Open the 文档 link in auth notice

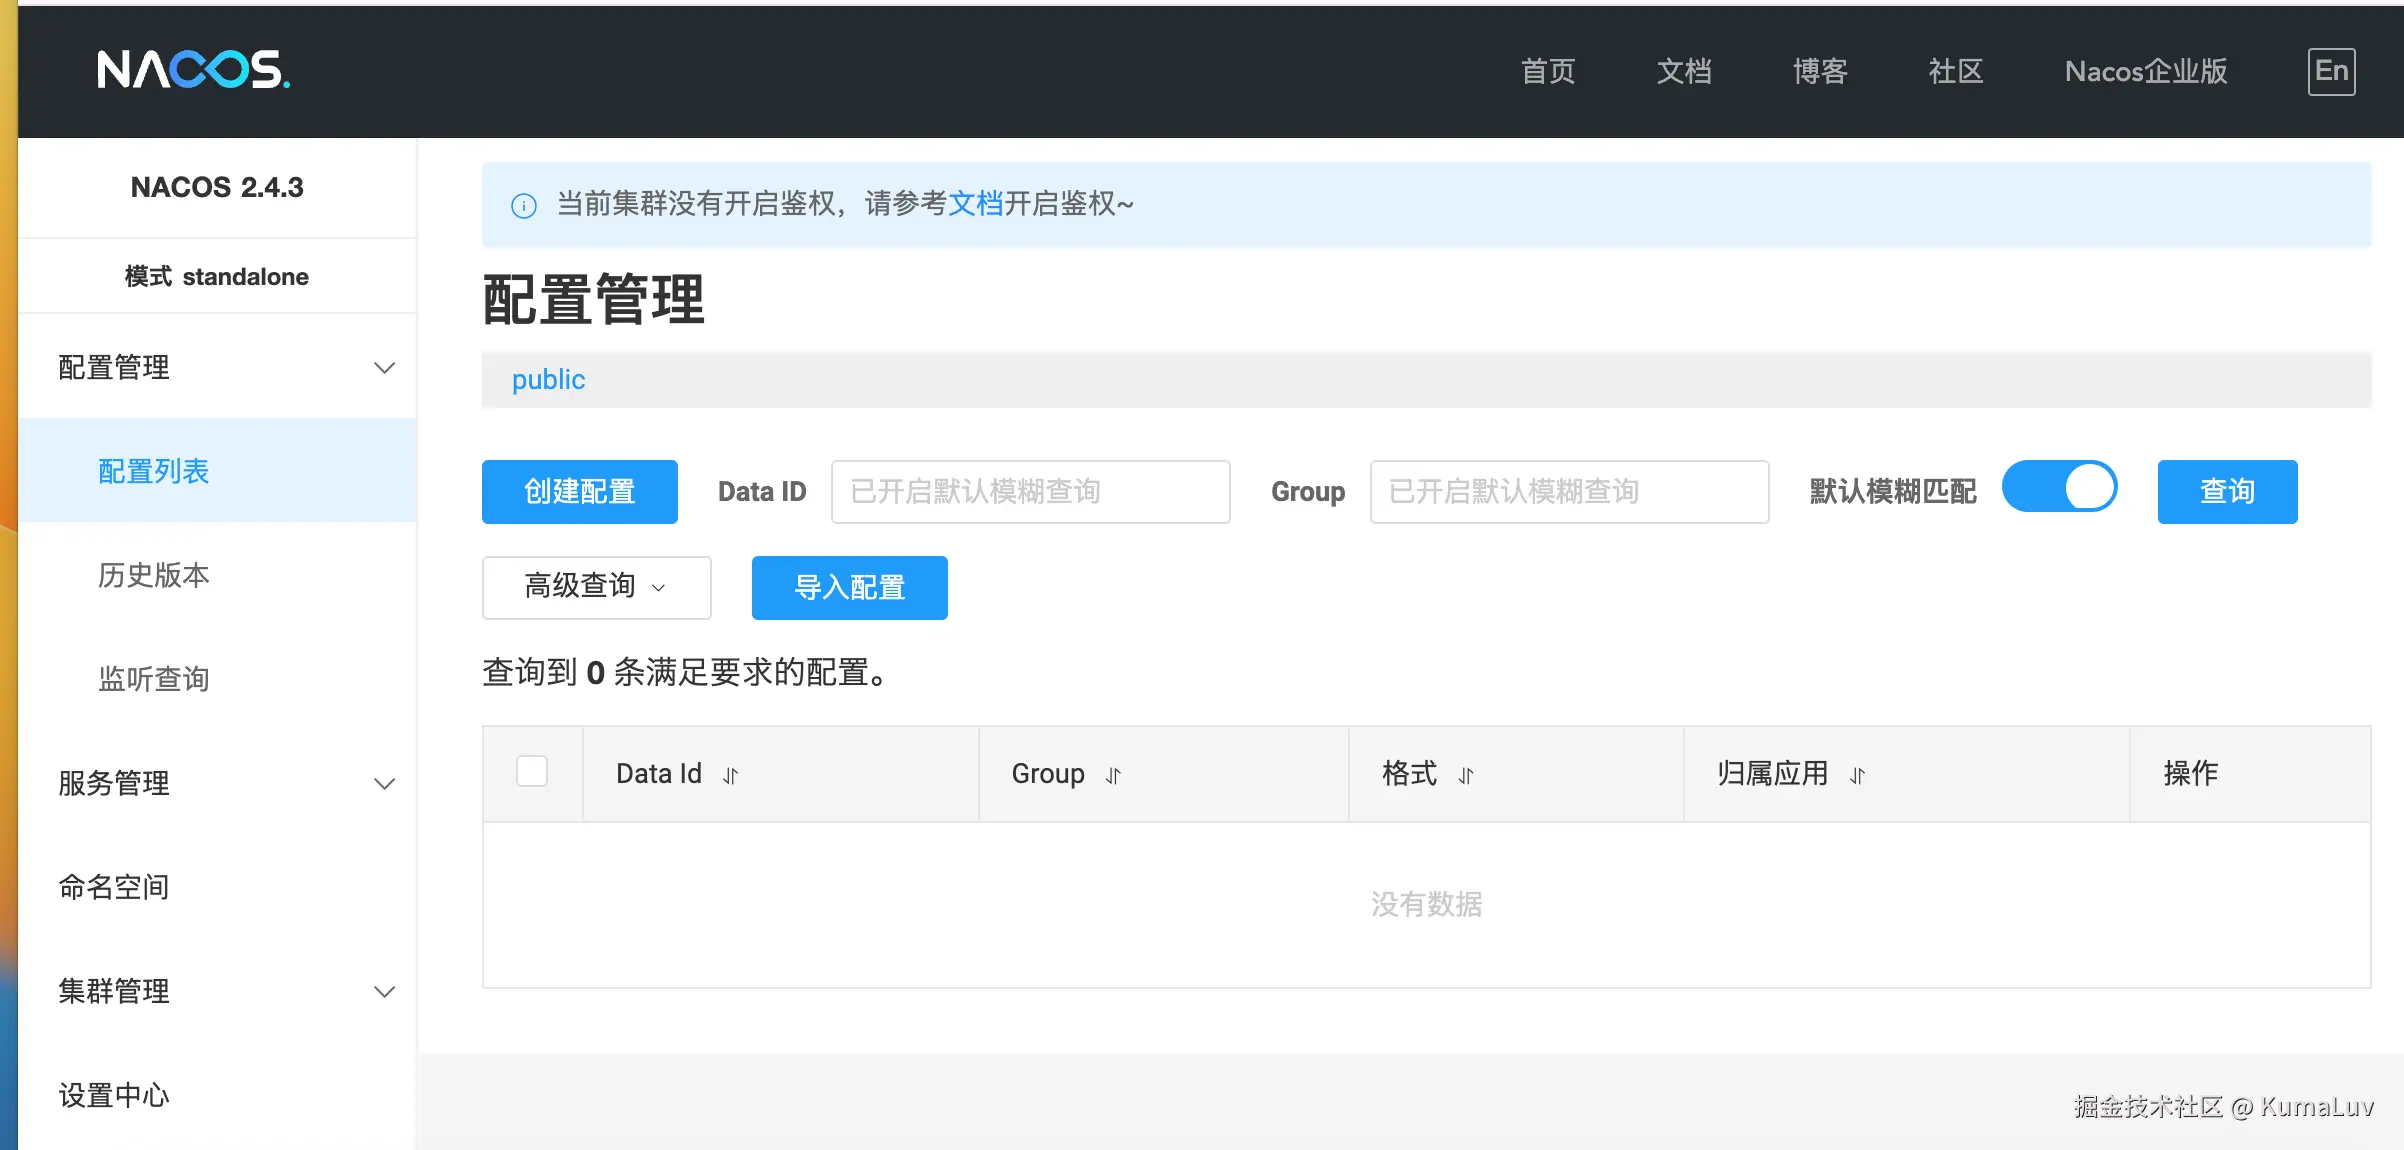pos(975,204)
